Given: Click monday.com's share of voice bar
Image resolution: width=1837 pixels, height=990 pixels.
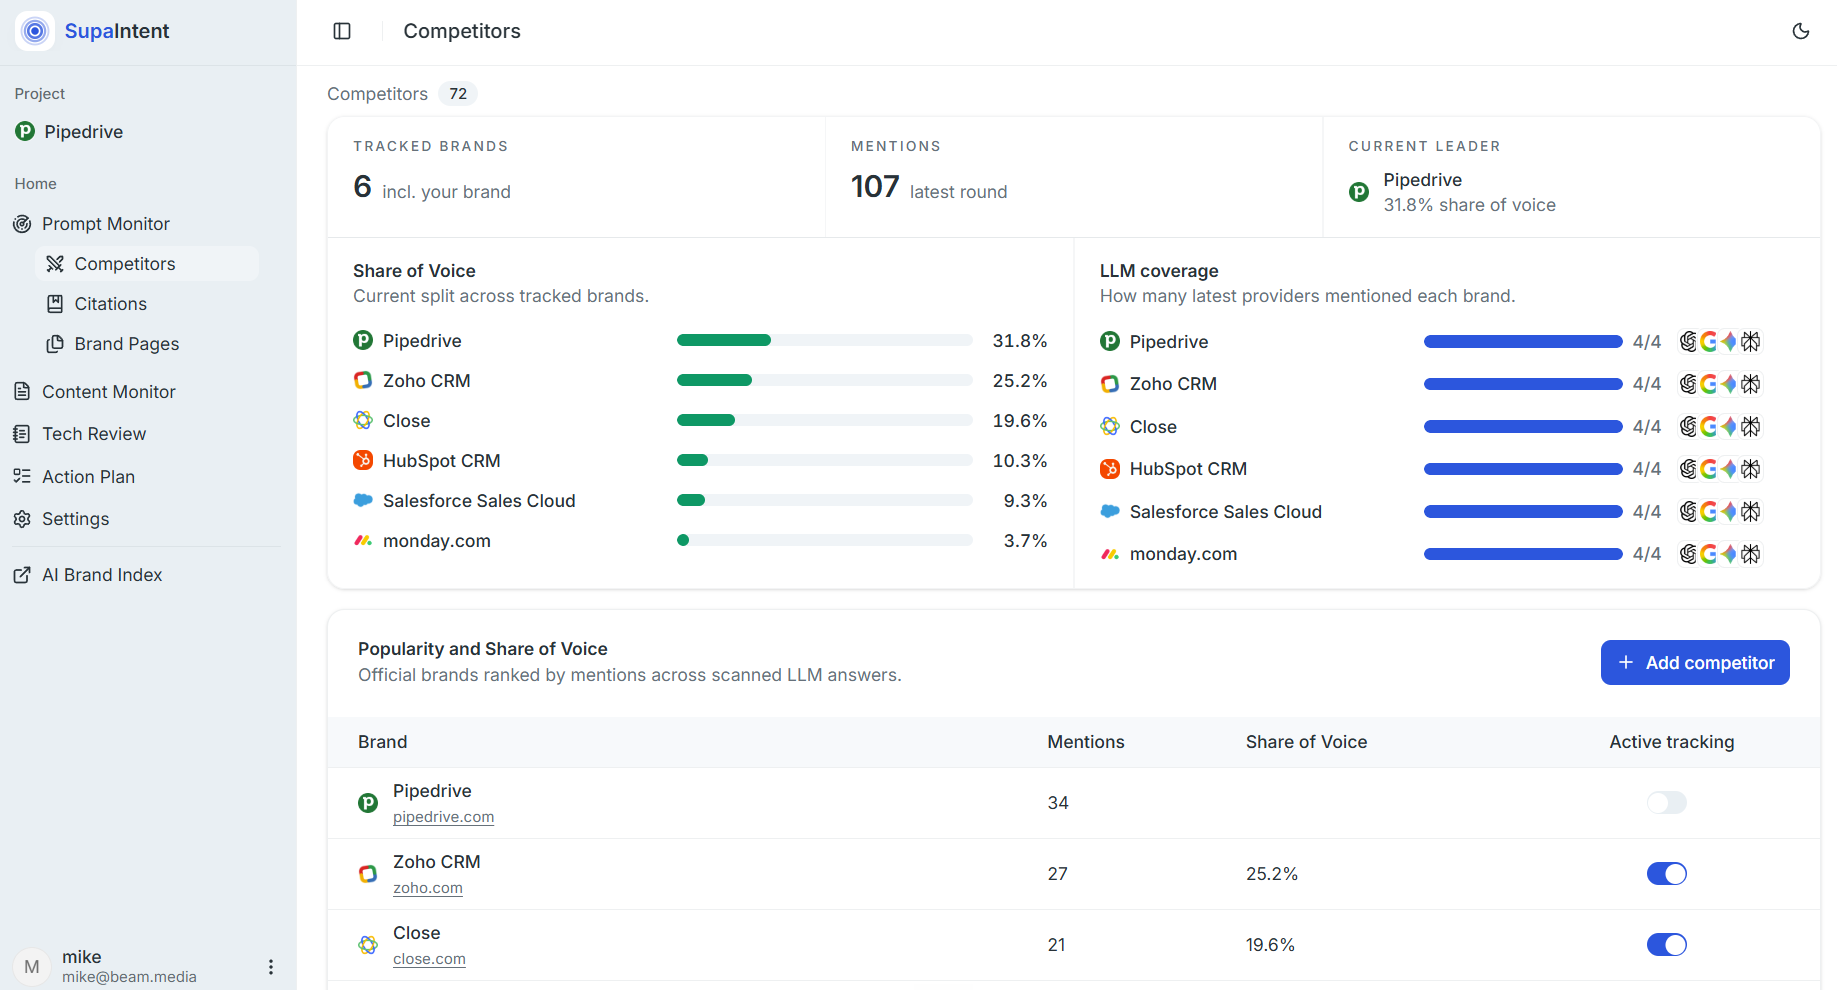Looking at the screenshot, I should (683, 540).
